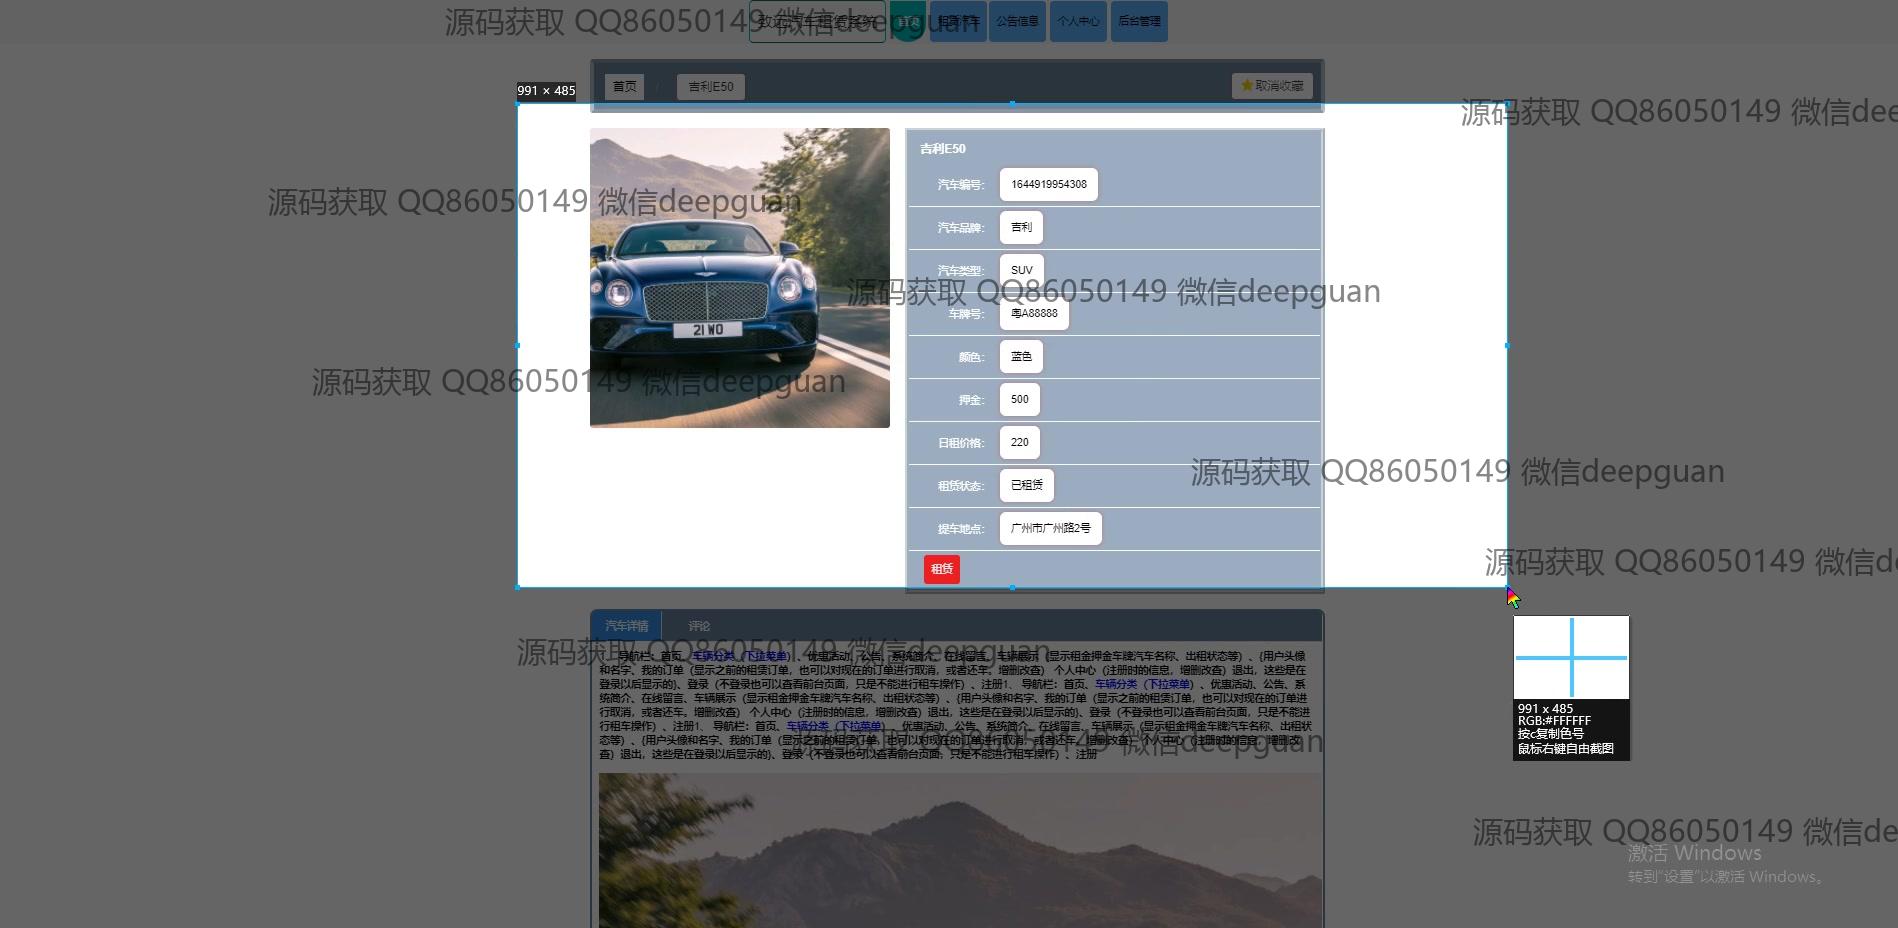Image resolution: width=1898 pixels, height=928 pixels.
Task: Go to 首页 in the top navigation bar
Action: pyautogui.click(x=907, y=21)
